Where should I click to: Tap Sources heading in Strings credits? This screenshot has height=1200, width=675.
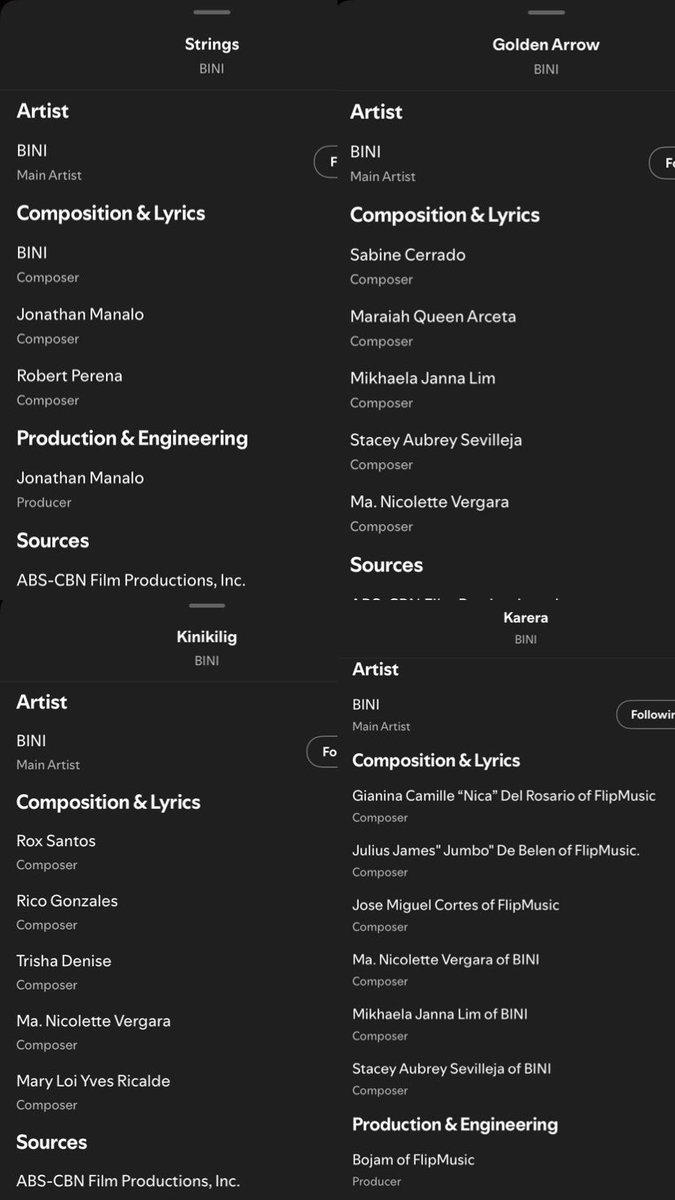click(x=53, y=540)
